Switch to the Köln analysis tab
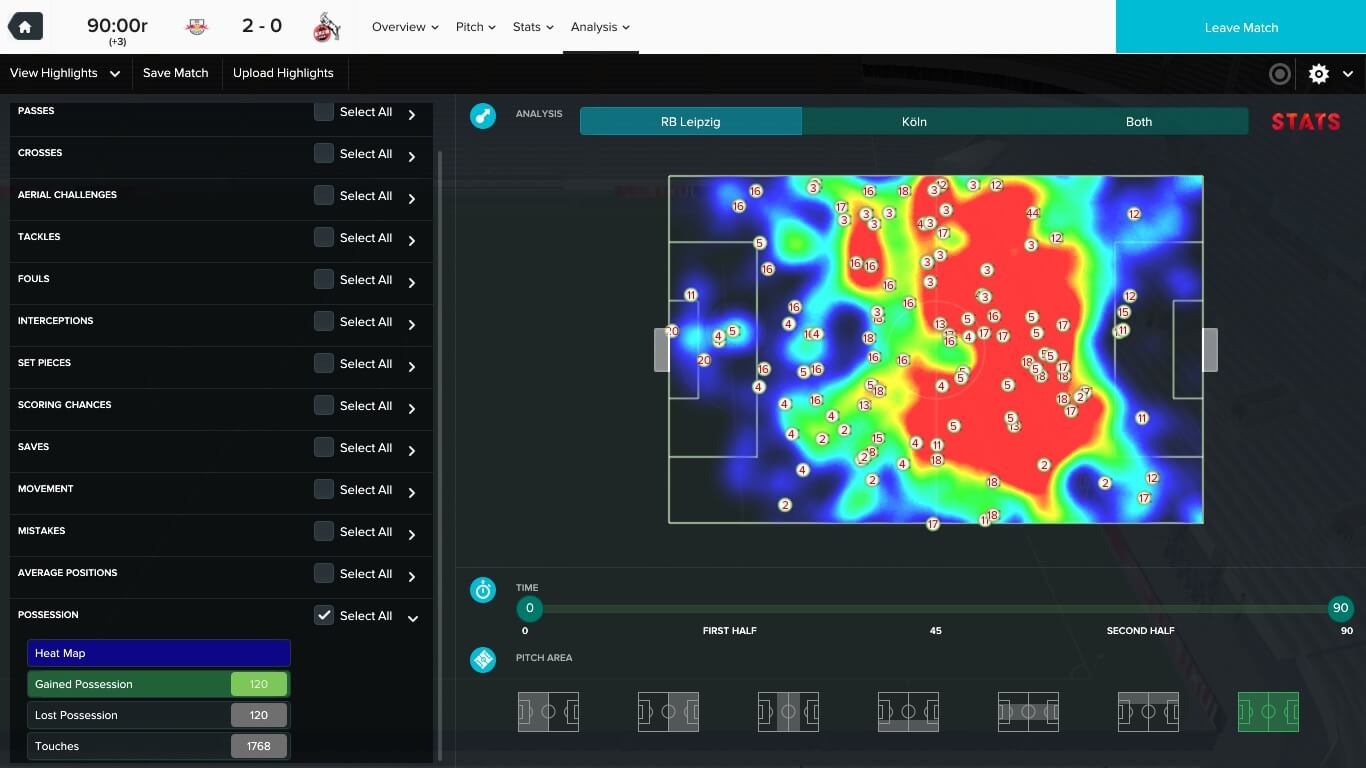 point(914,121)
